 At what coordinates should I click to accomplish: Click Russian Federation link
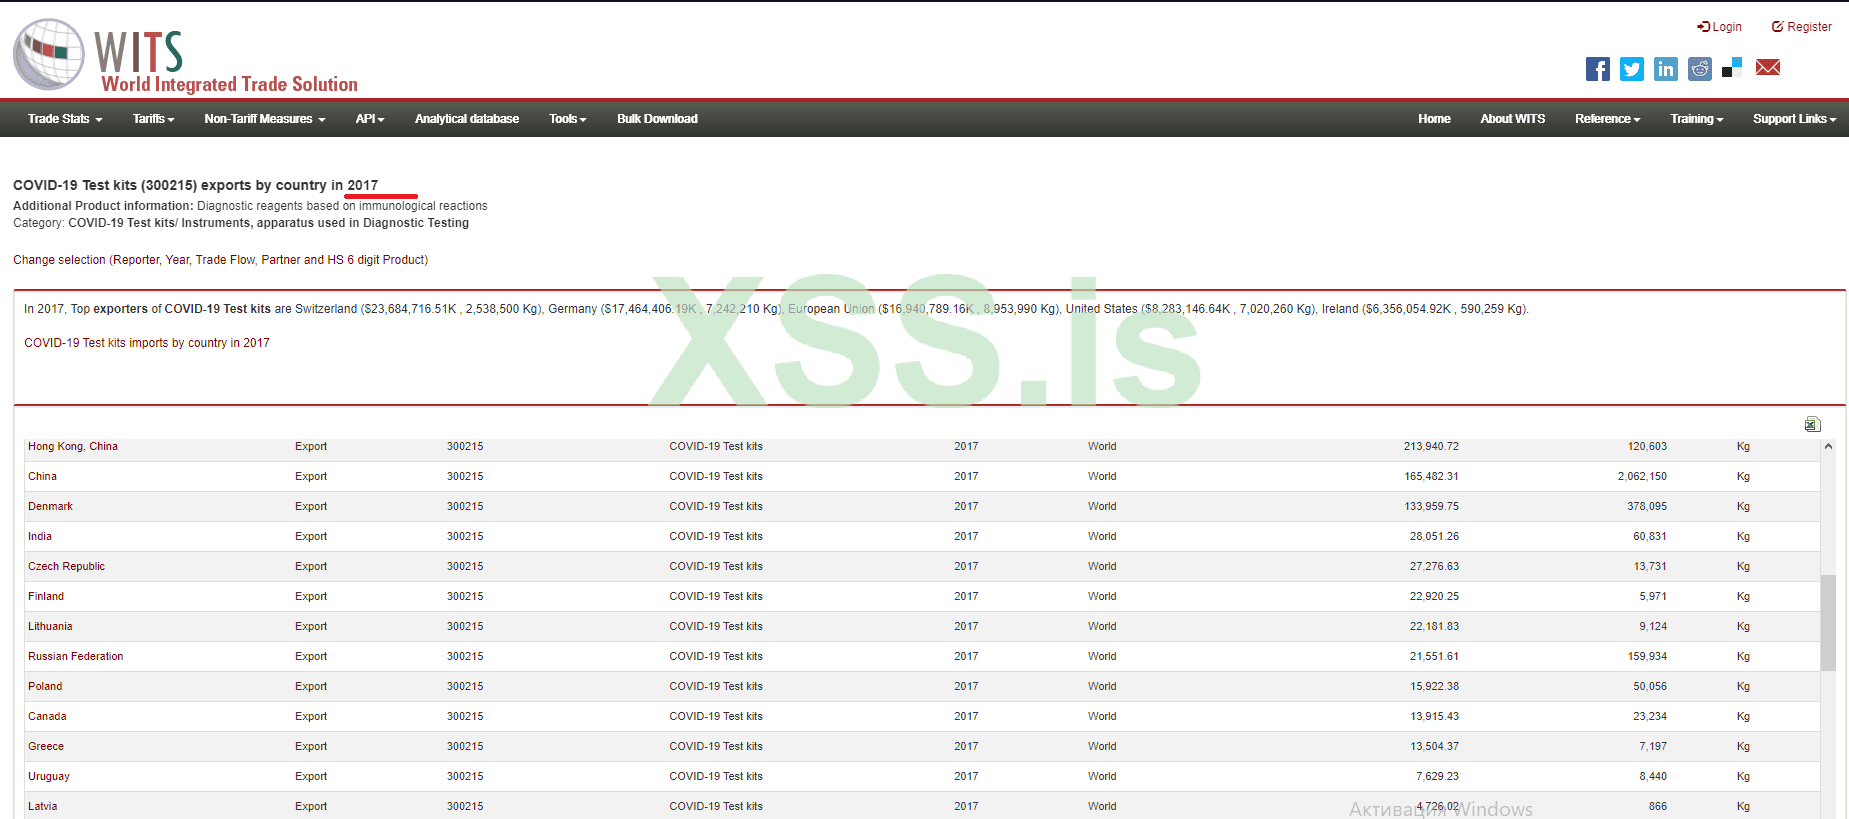pyautogui.click(x=76, y=657)
